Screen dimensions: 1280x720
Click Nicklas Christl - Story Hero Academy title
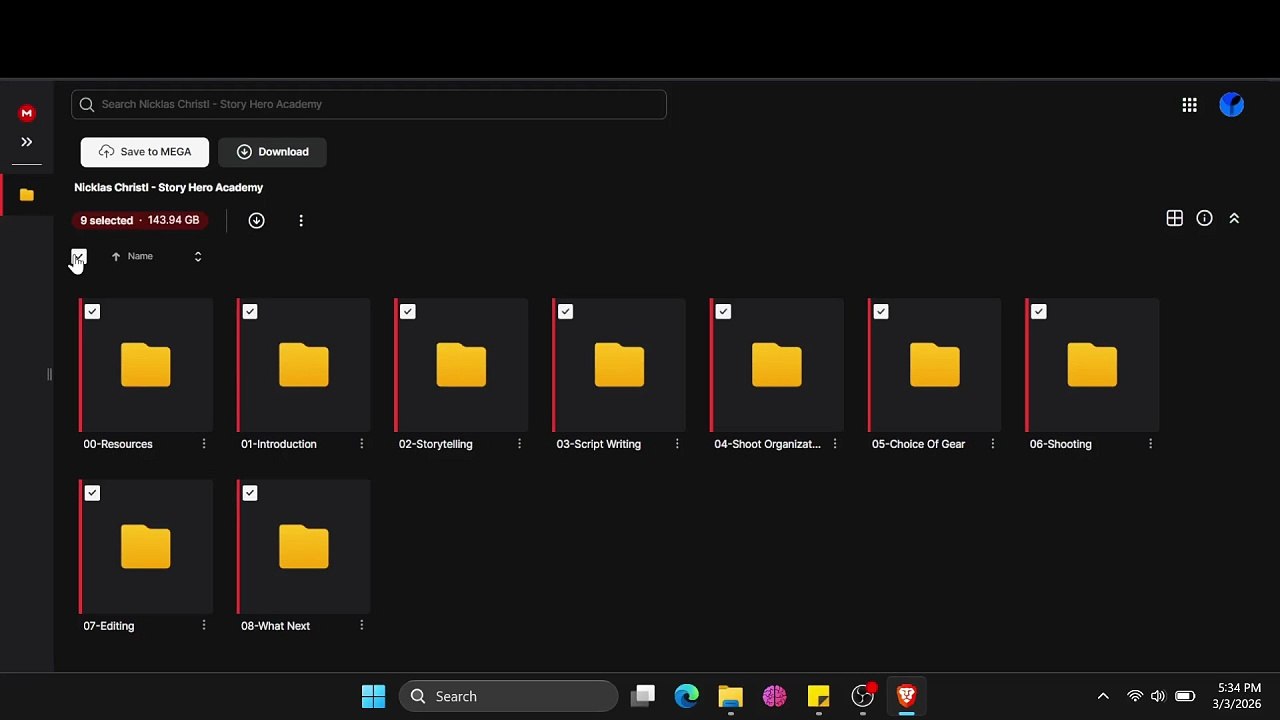tap(169, 188)
